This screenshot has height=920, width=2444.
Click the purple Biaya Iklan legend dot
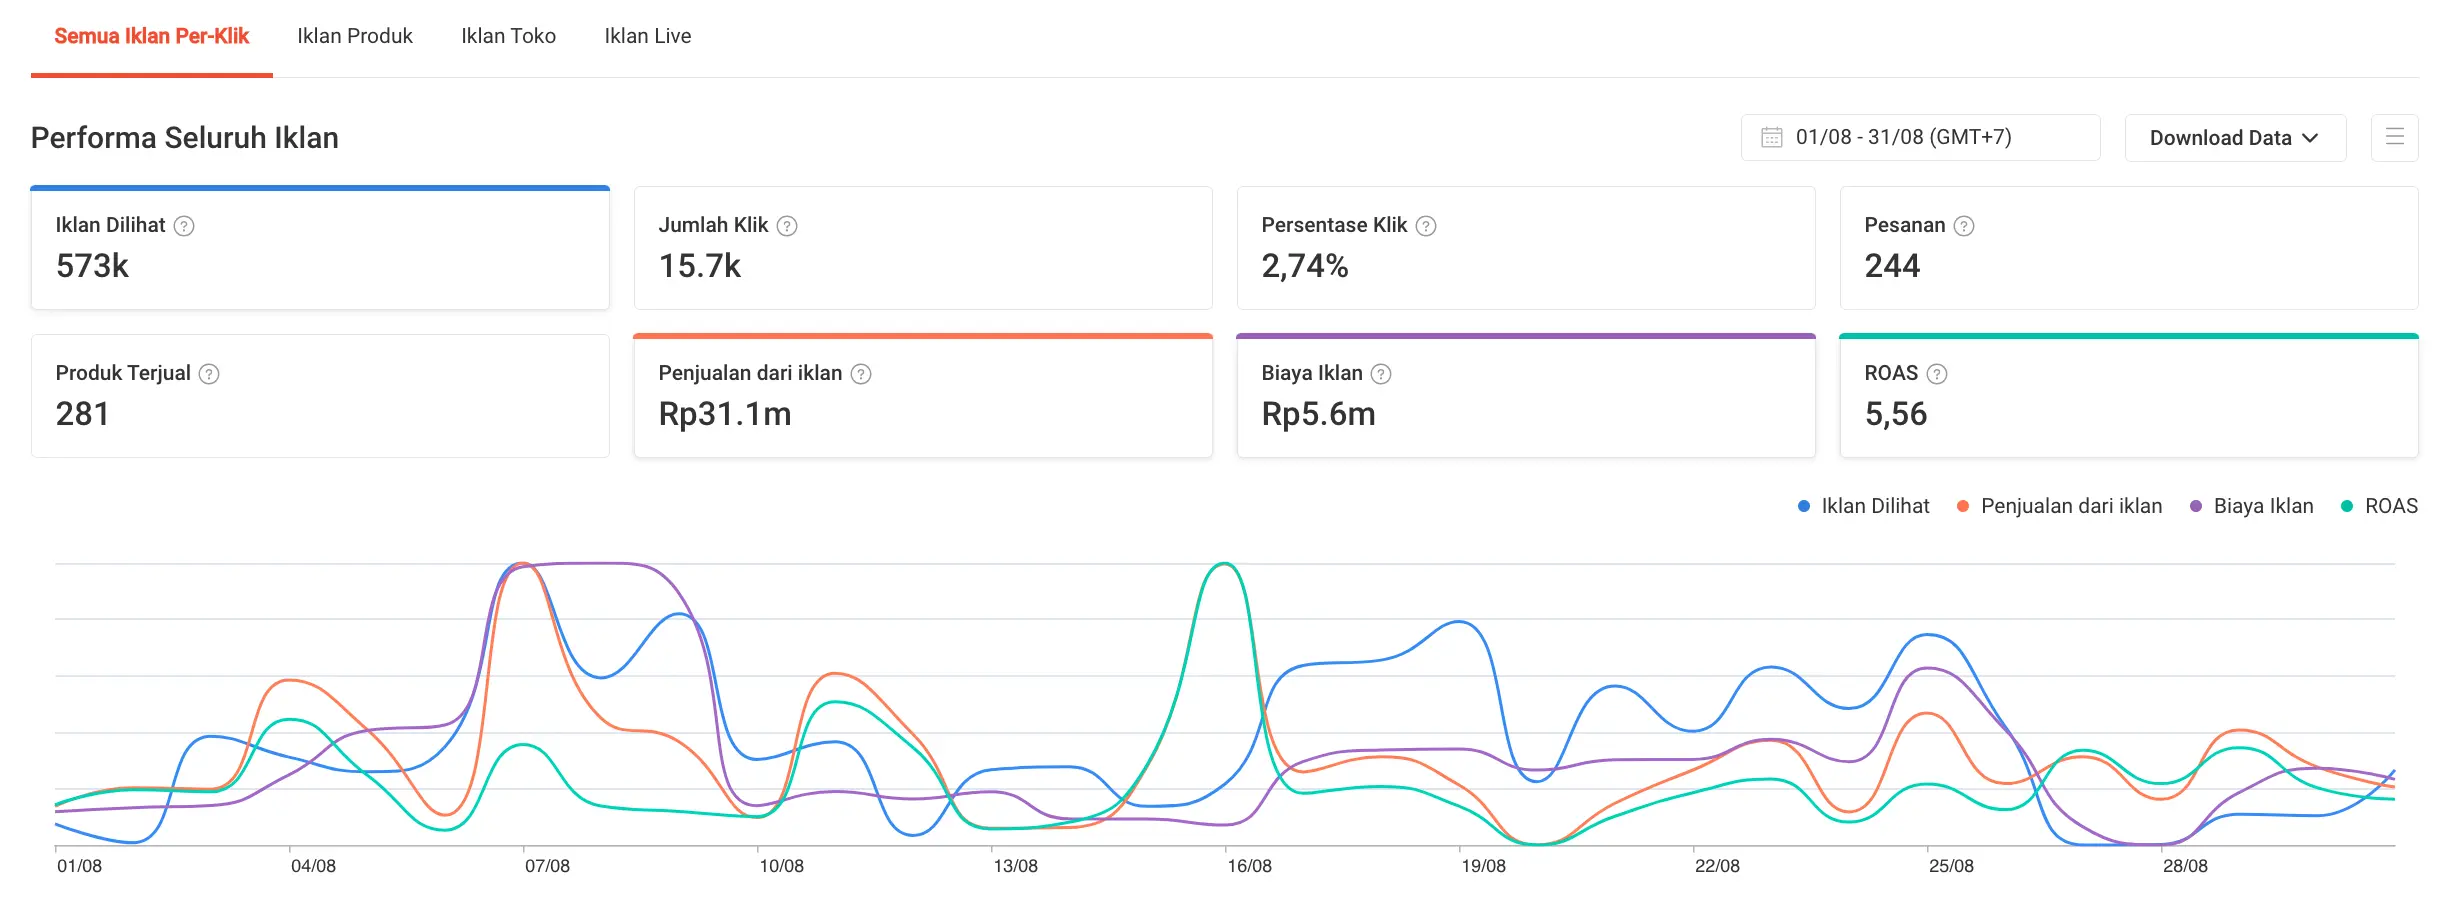(2196, 507)
